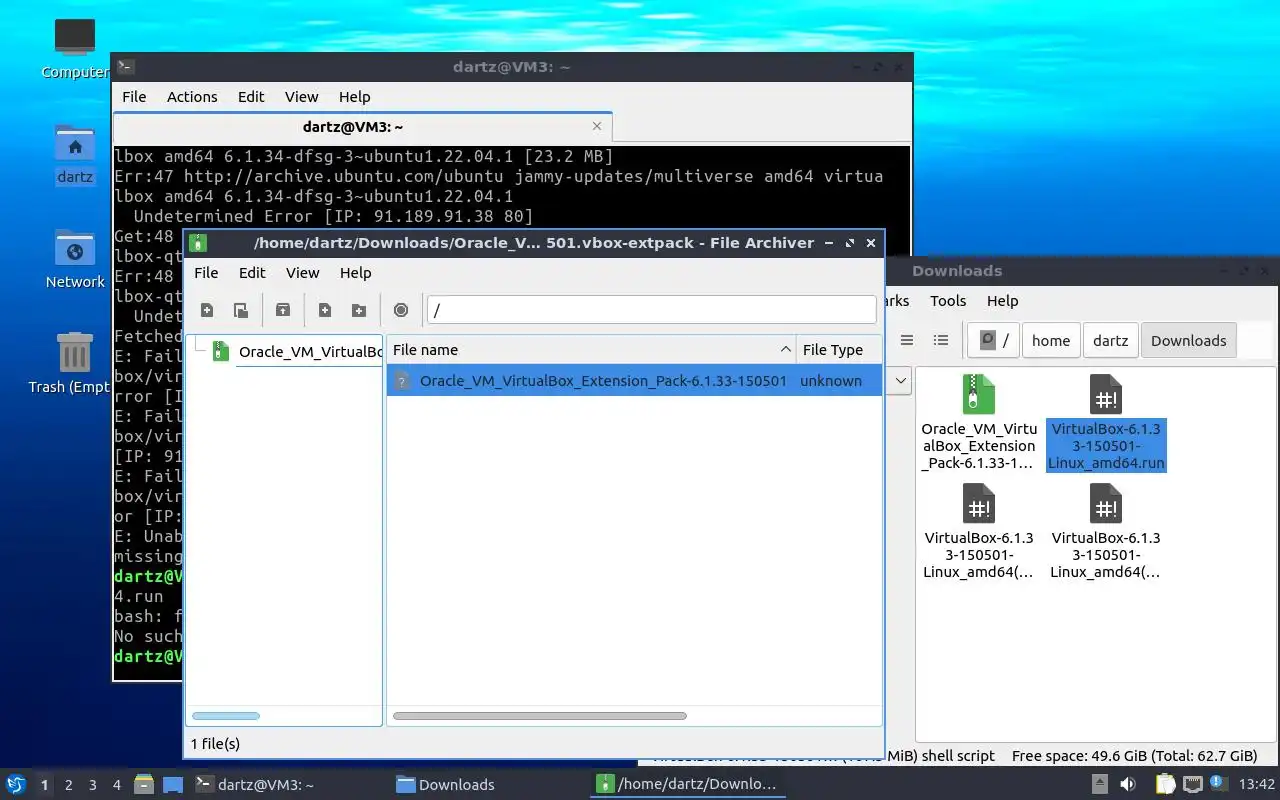Image resolution: width=1280 pixels, height=800 pixels.
Task: Open View menu in File Archiver
Action: tap(302, 272)
